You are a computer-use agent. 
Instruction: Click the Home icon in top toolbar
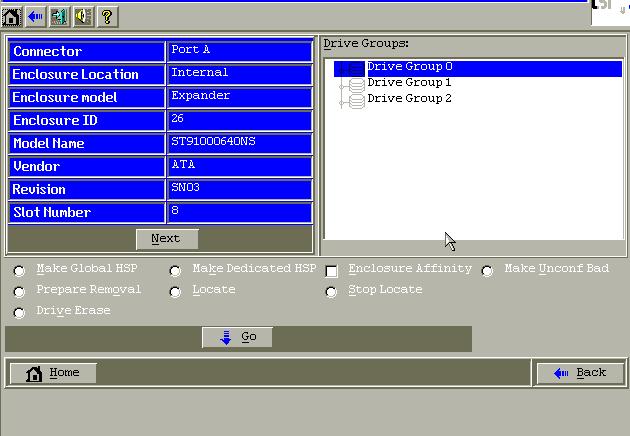13,16
